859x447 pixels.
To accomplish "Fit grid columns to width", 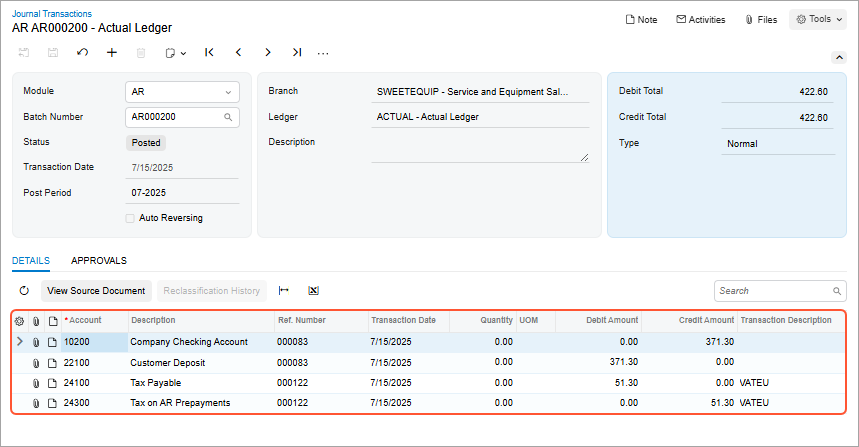I will coord(284,291).
